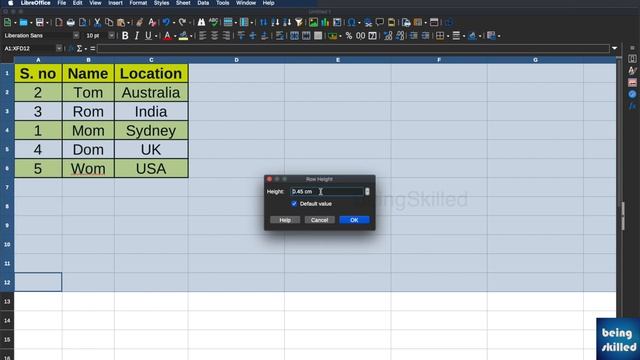Image resolution: width=640 pixels, height=360 pixels.
Task: Select column D header
Action: [236, 60]
